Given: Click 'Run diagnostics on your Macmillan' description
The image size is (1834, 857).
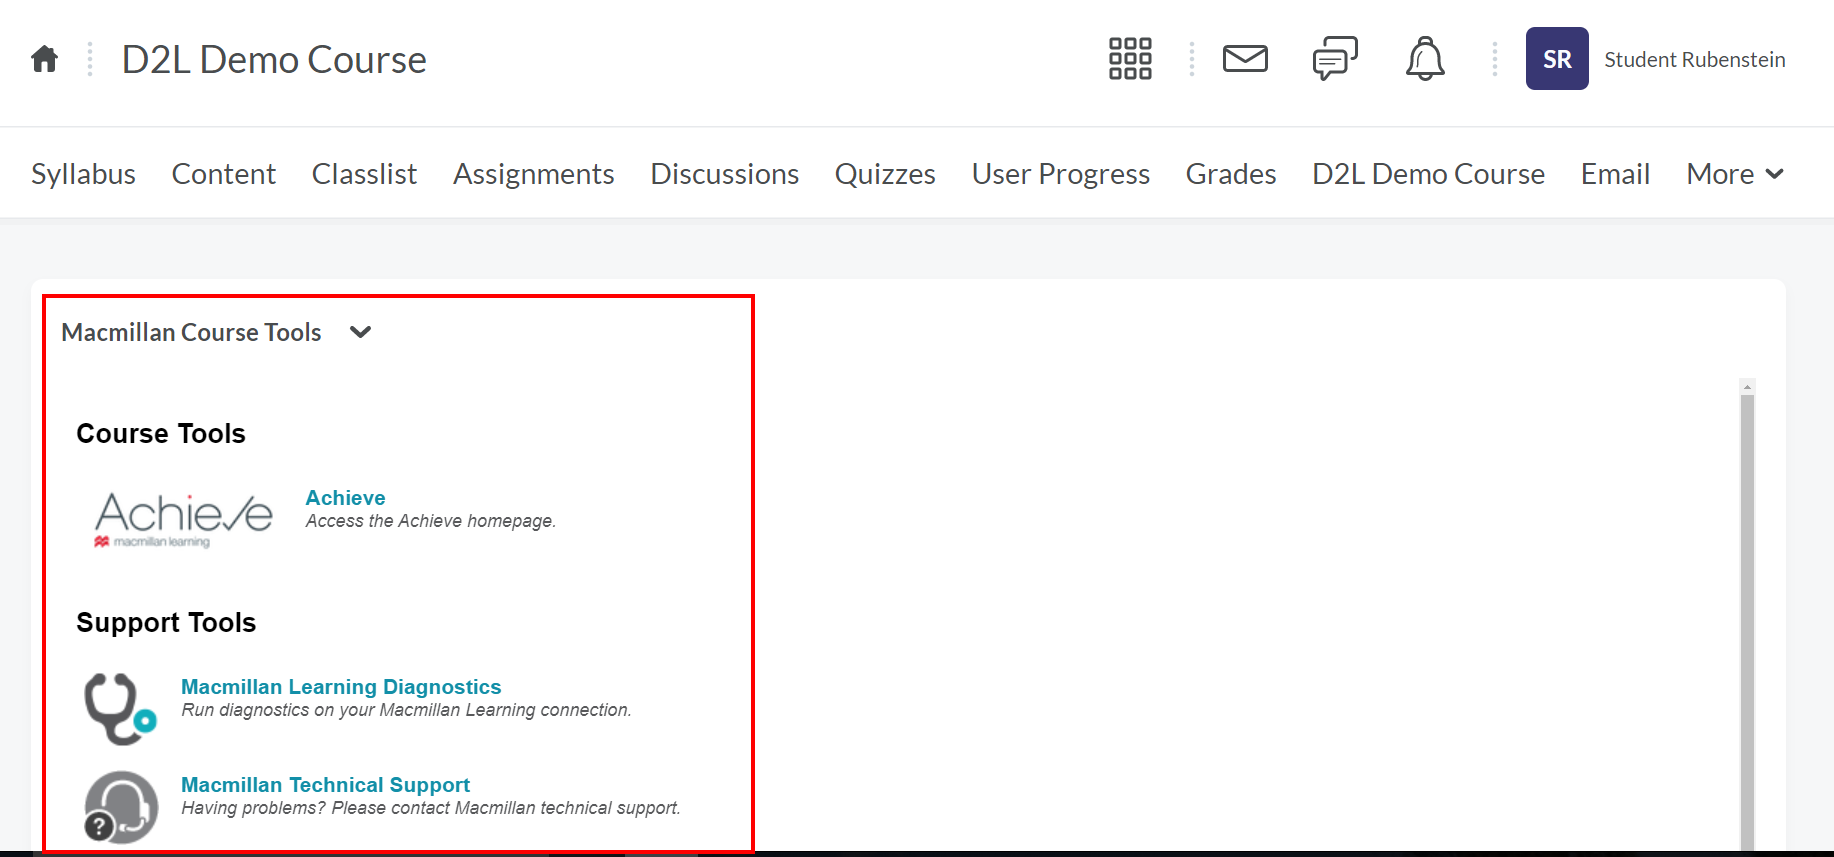Looking at the screenshot, I should [x=406, y=710].
